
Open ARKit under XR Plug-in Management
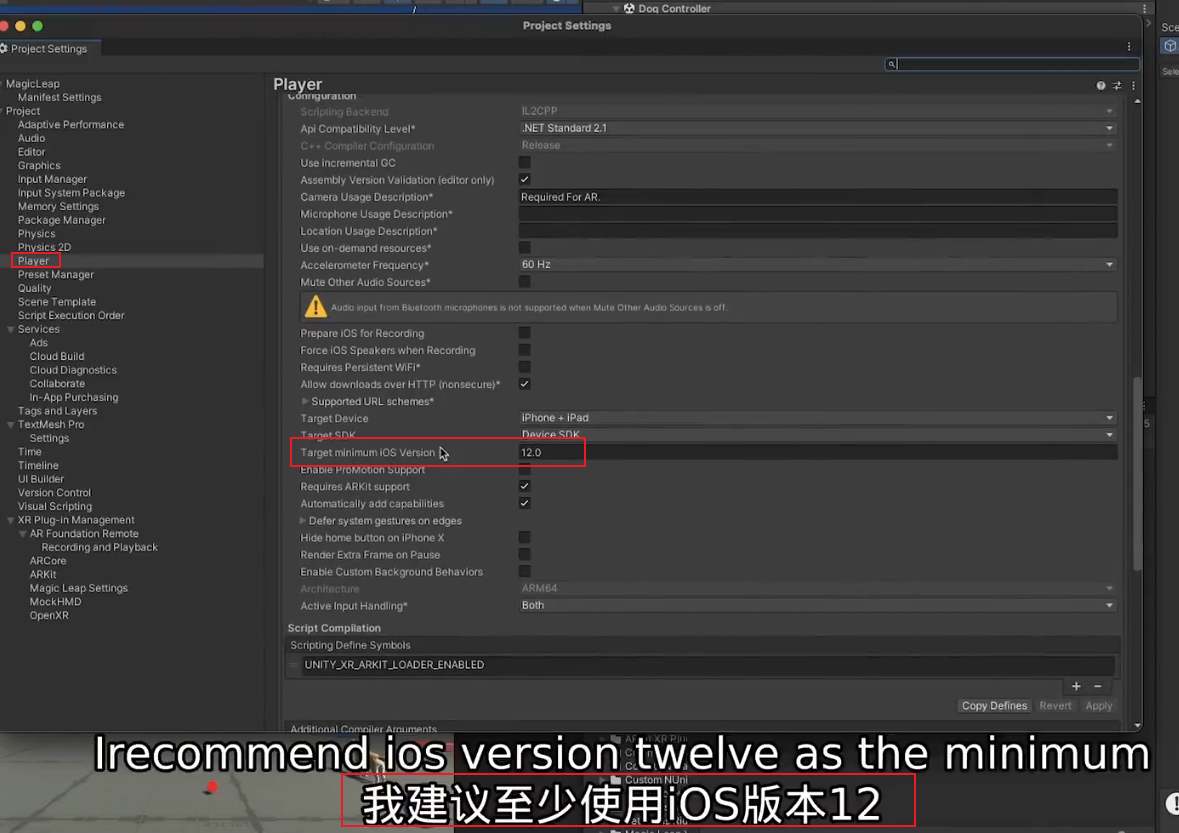click(43, 574)
